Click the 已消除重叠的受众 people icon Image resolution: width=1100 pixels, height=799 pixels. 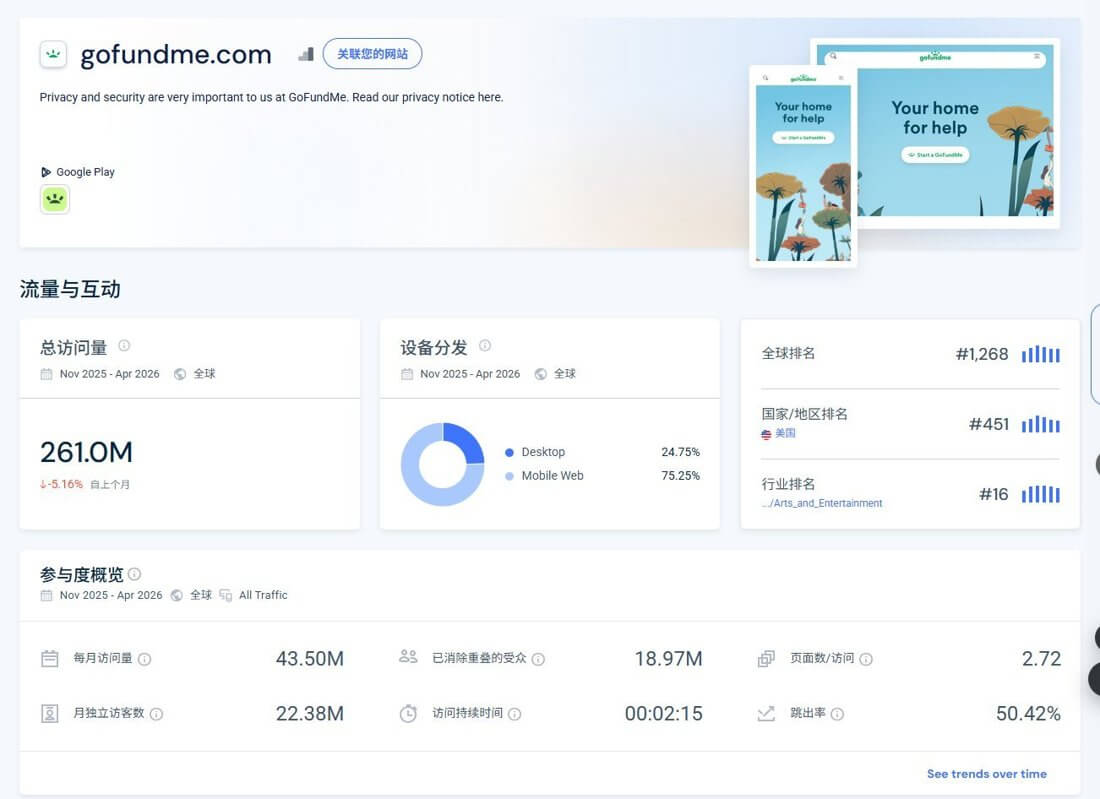(408, 657)
